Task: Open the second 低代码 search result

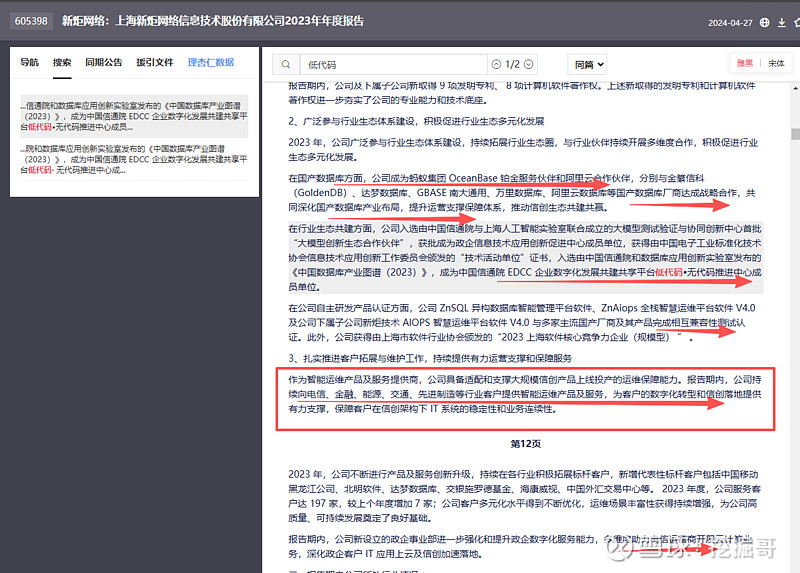Action: coord(134,159)
